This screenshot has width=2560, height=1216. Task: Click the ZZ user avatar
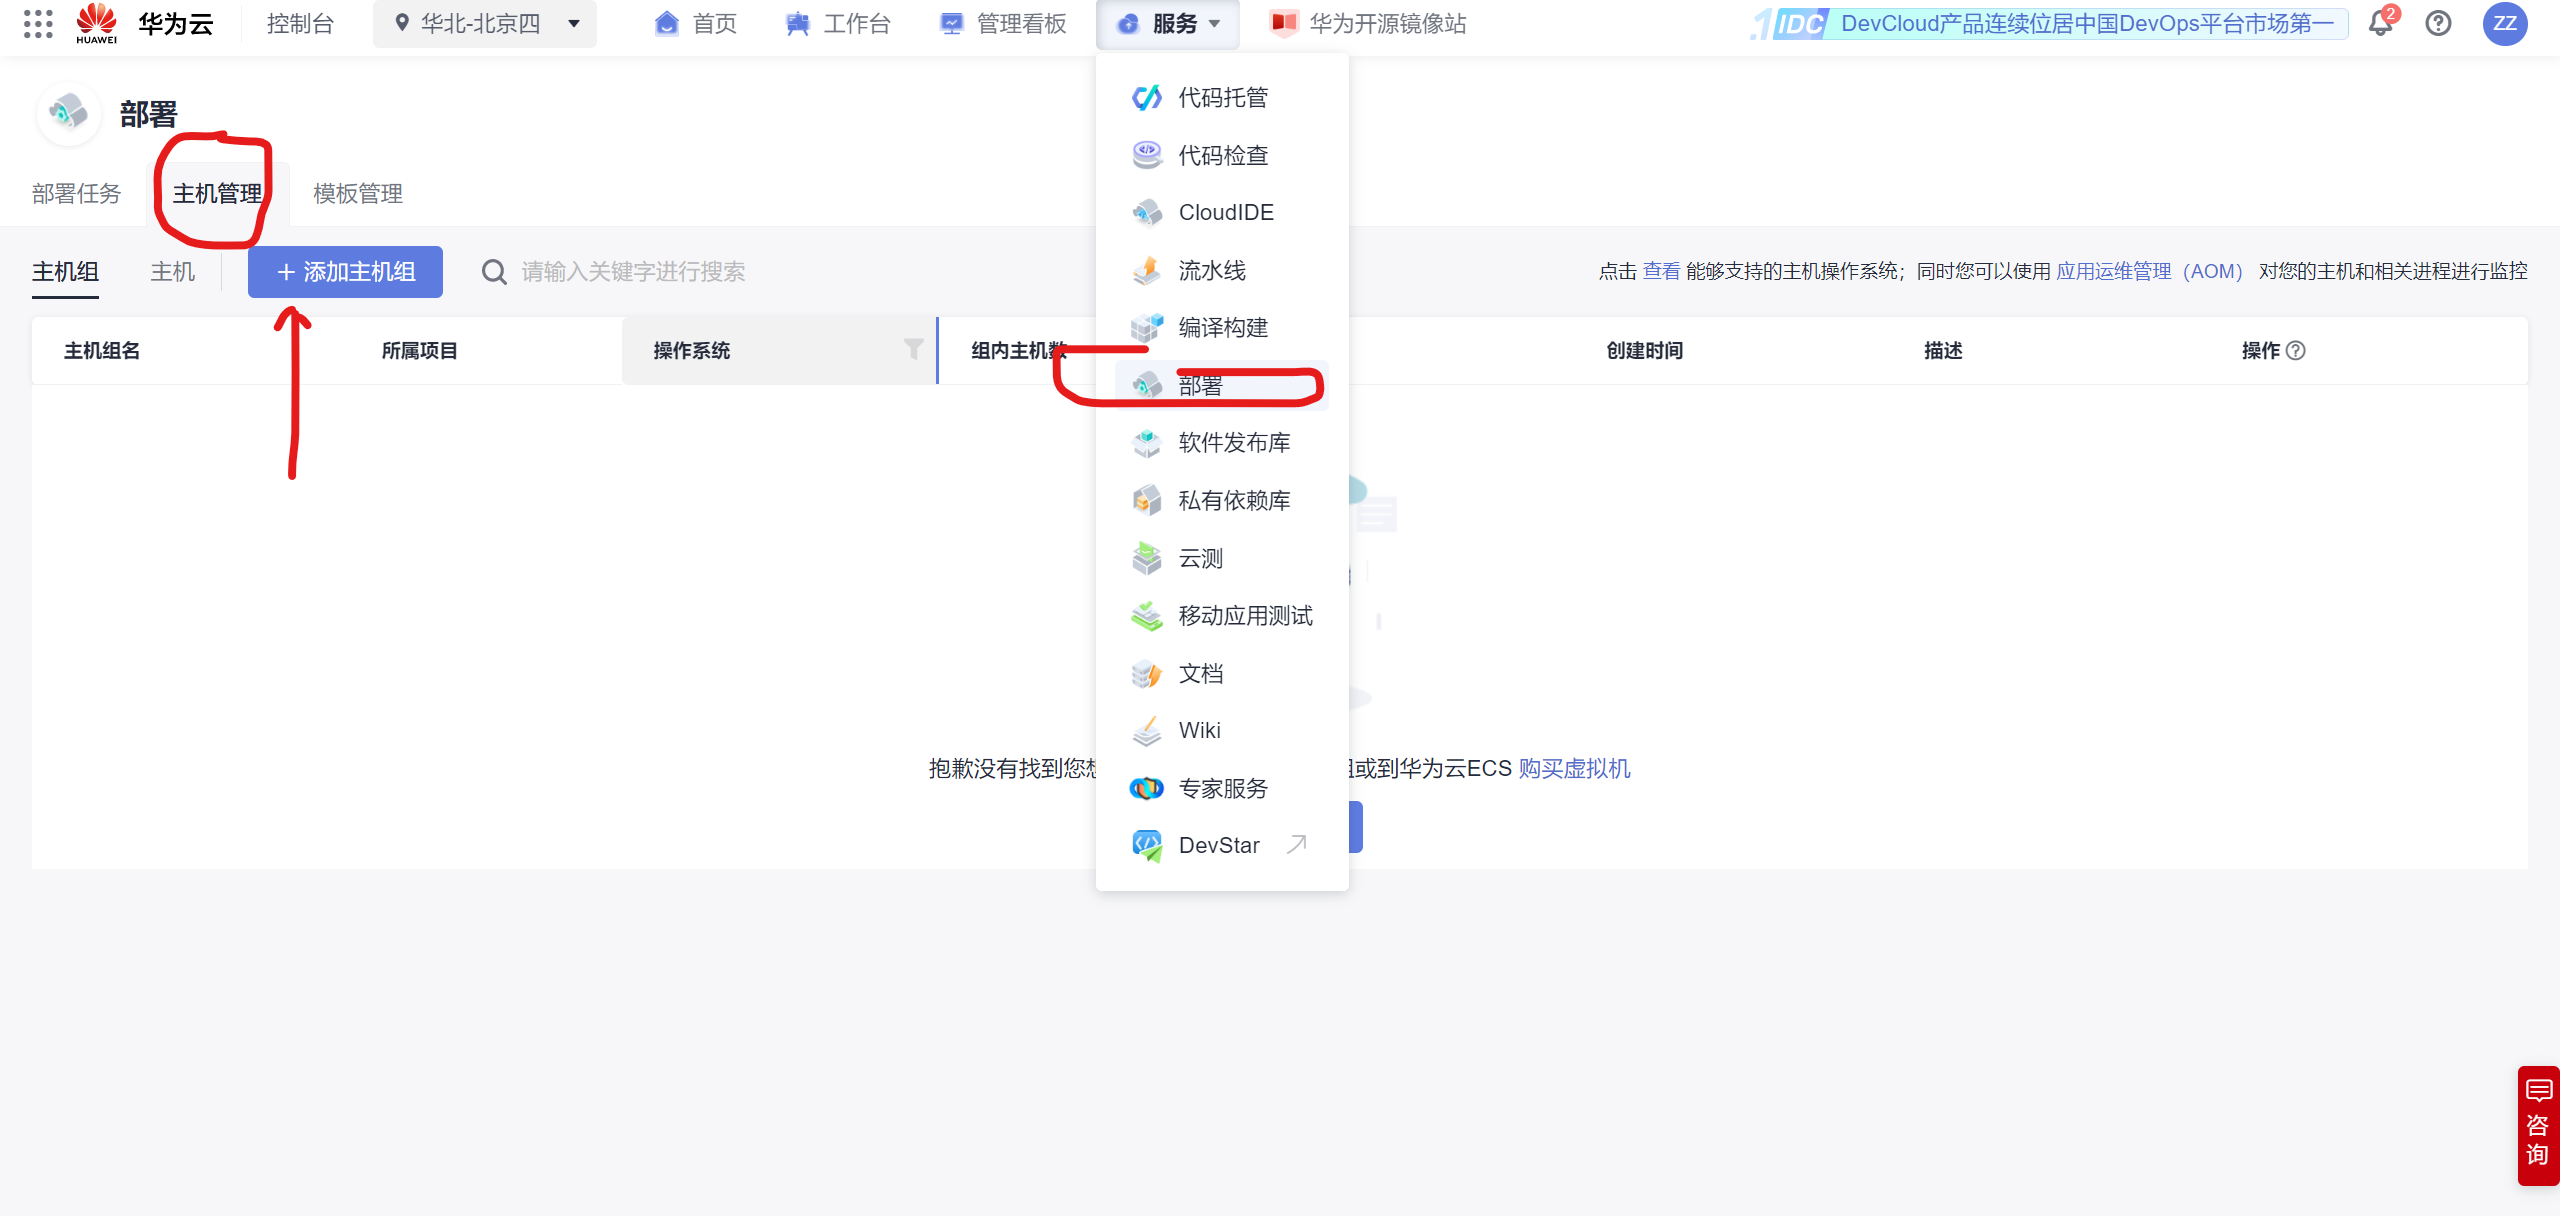tap(2504, 24)
